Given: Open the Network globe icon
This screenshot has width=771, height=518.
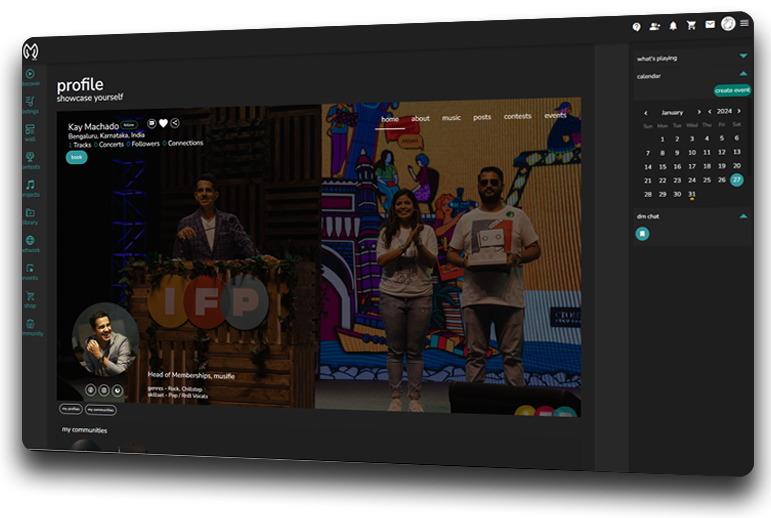Looking at the screenshot, I should [31, 241].
